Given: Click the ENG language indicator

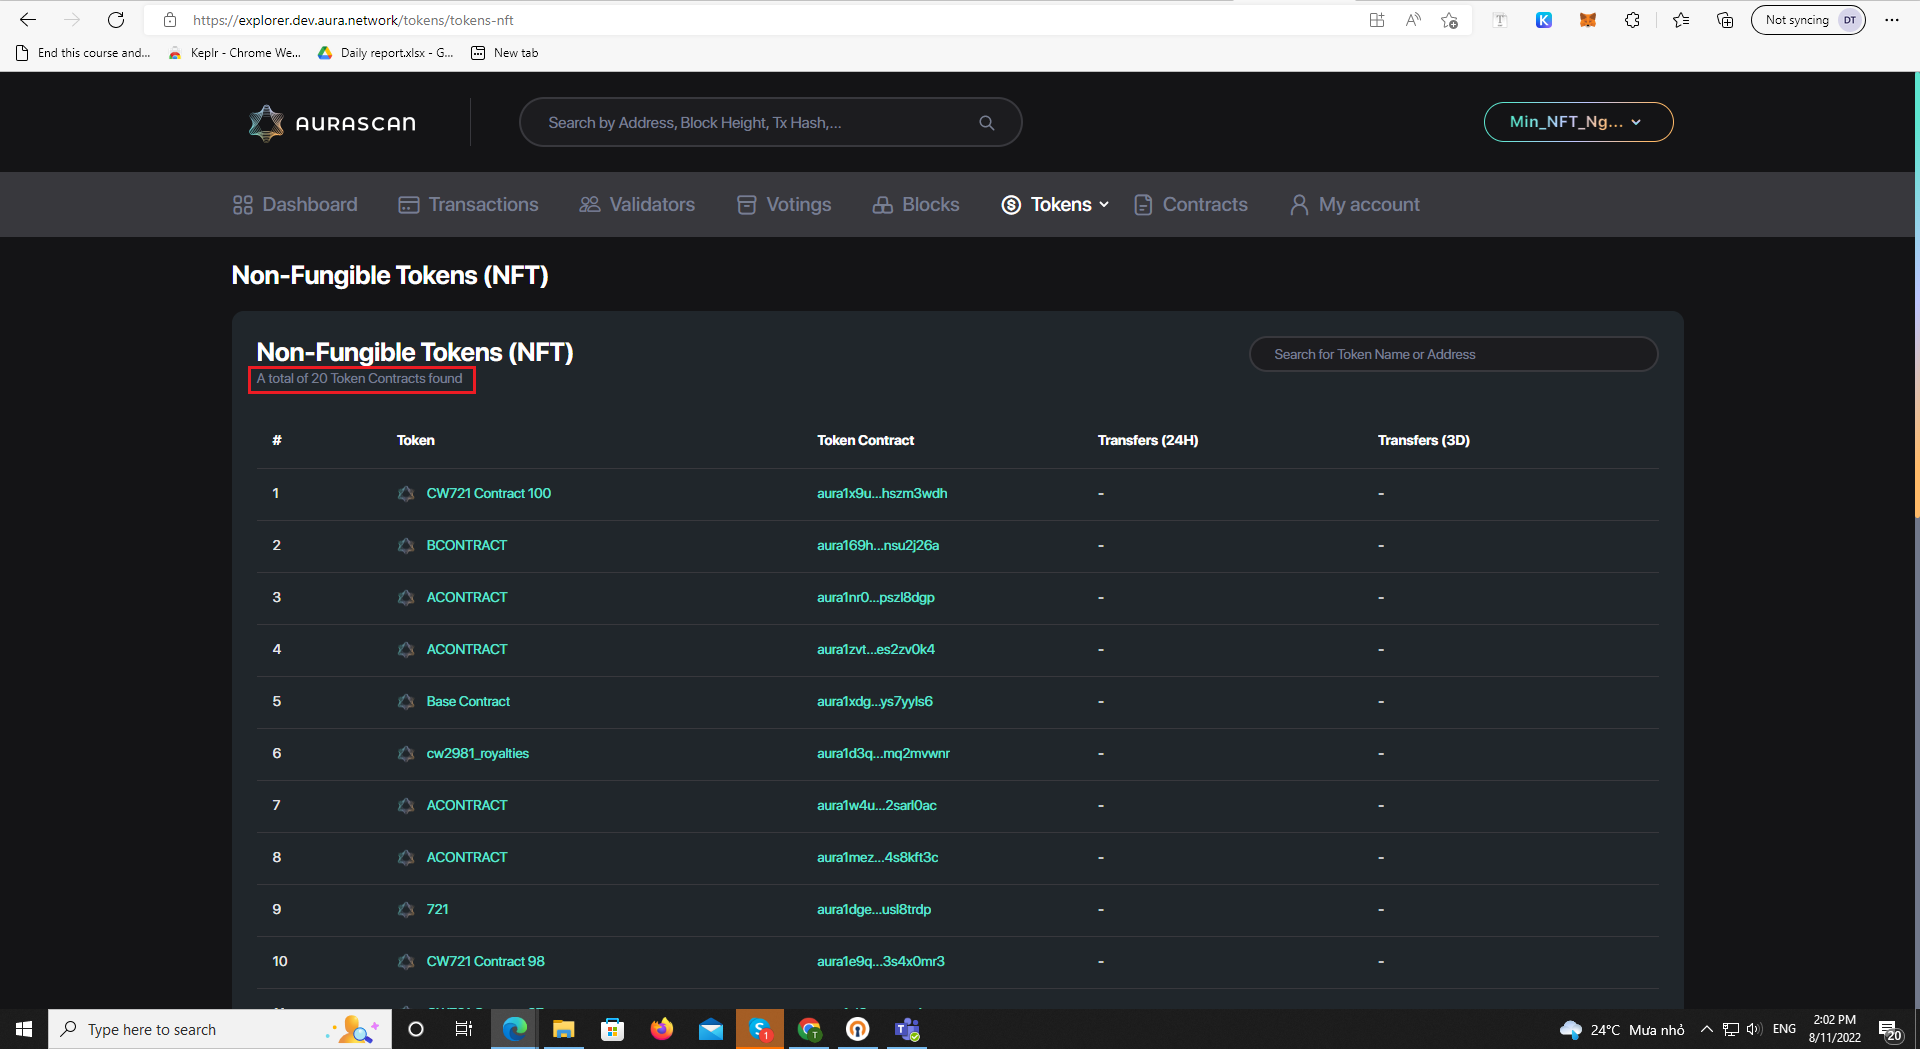Looking at the screenshot, I should (1784, 1029).
